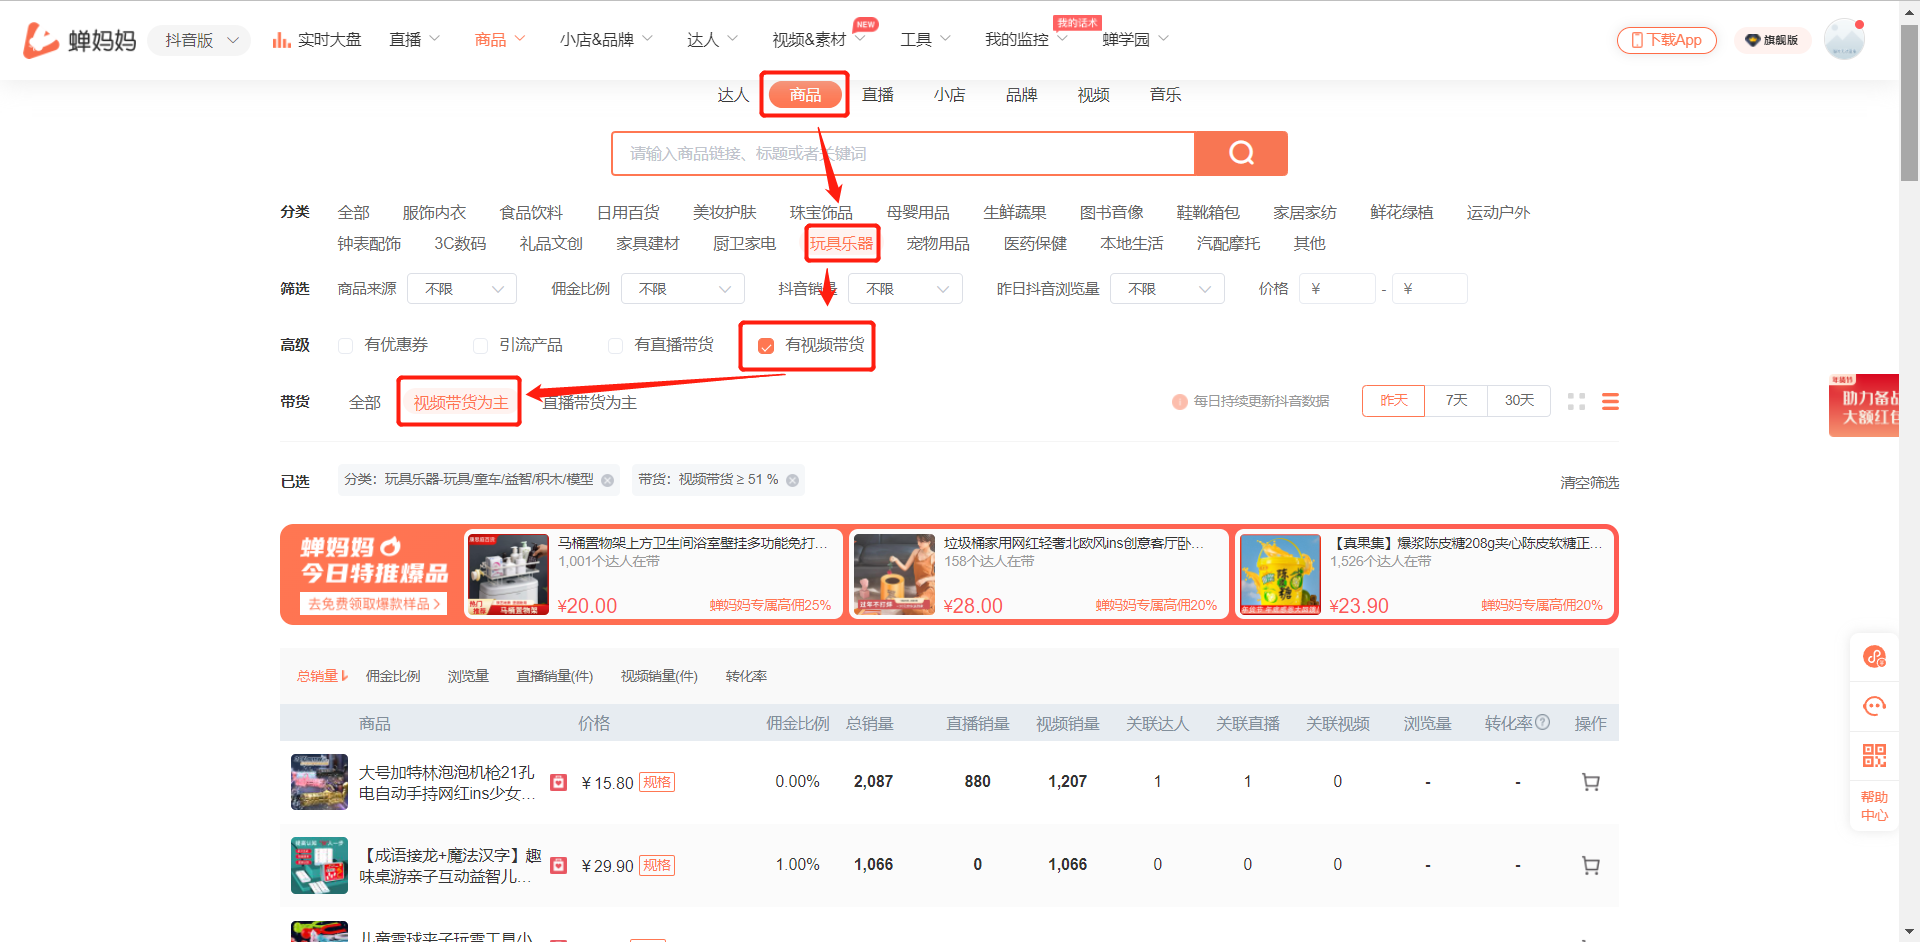Select the 昨天 time range
Viewport: 1920px width, 942px height.
pos(1393,401)
